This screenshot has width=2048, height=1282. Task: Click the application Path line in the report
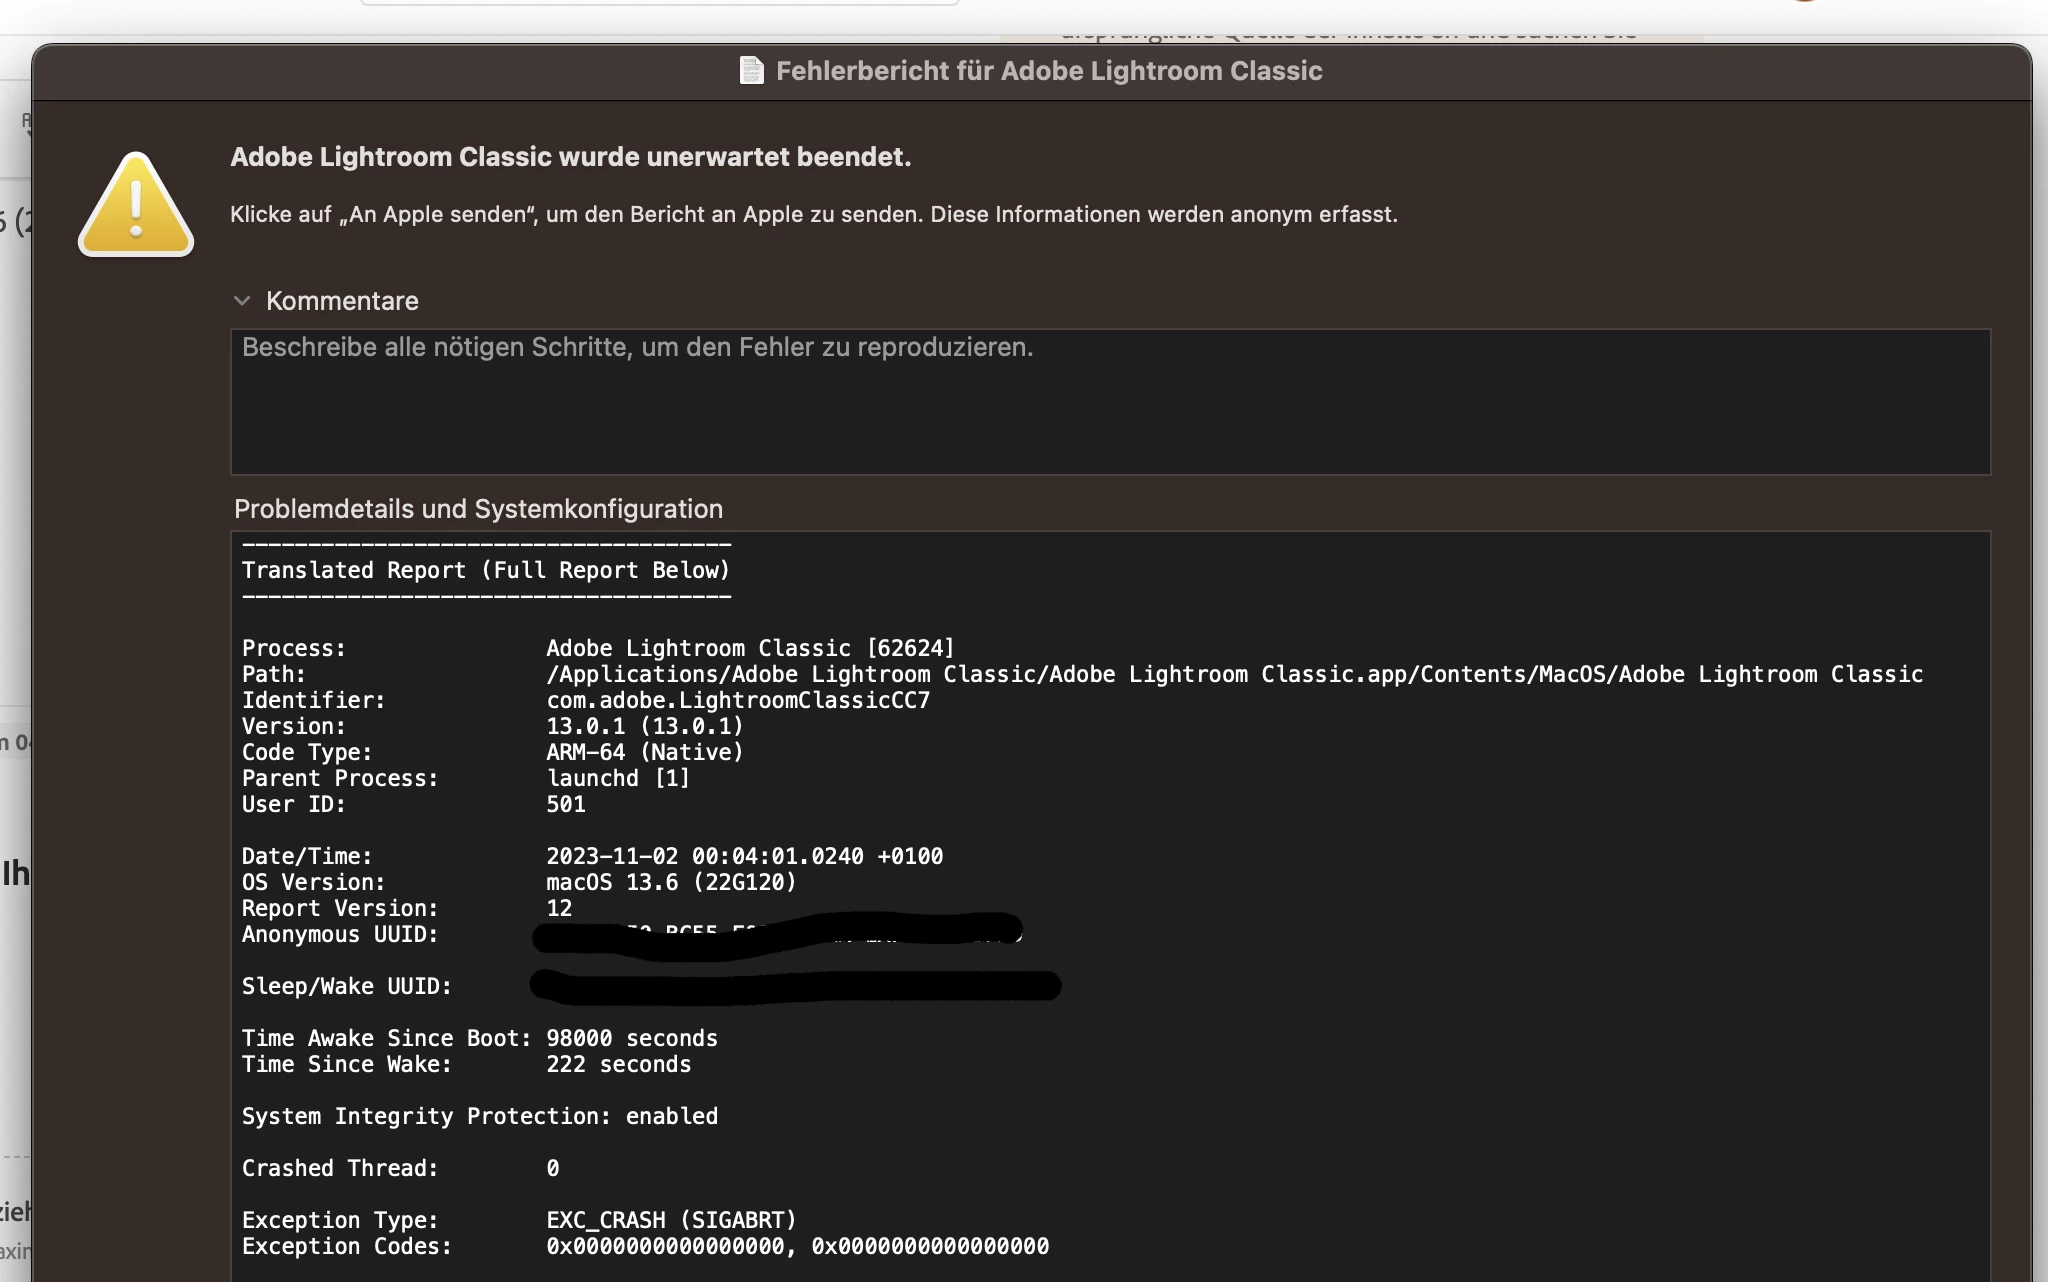tap(1234, 674)
